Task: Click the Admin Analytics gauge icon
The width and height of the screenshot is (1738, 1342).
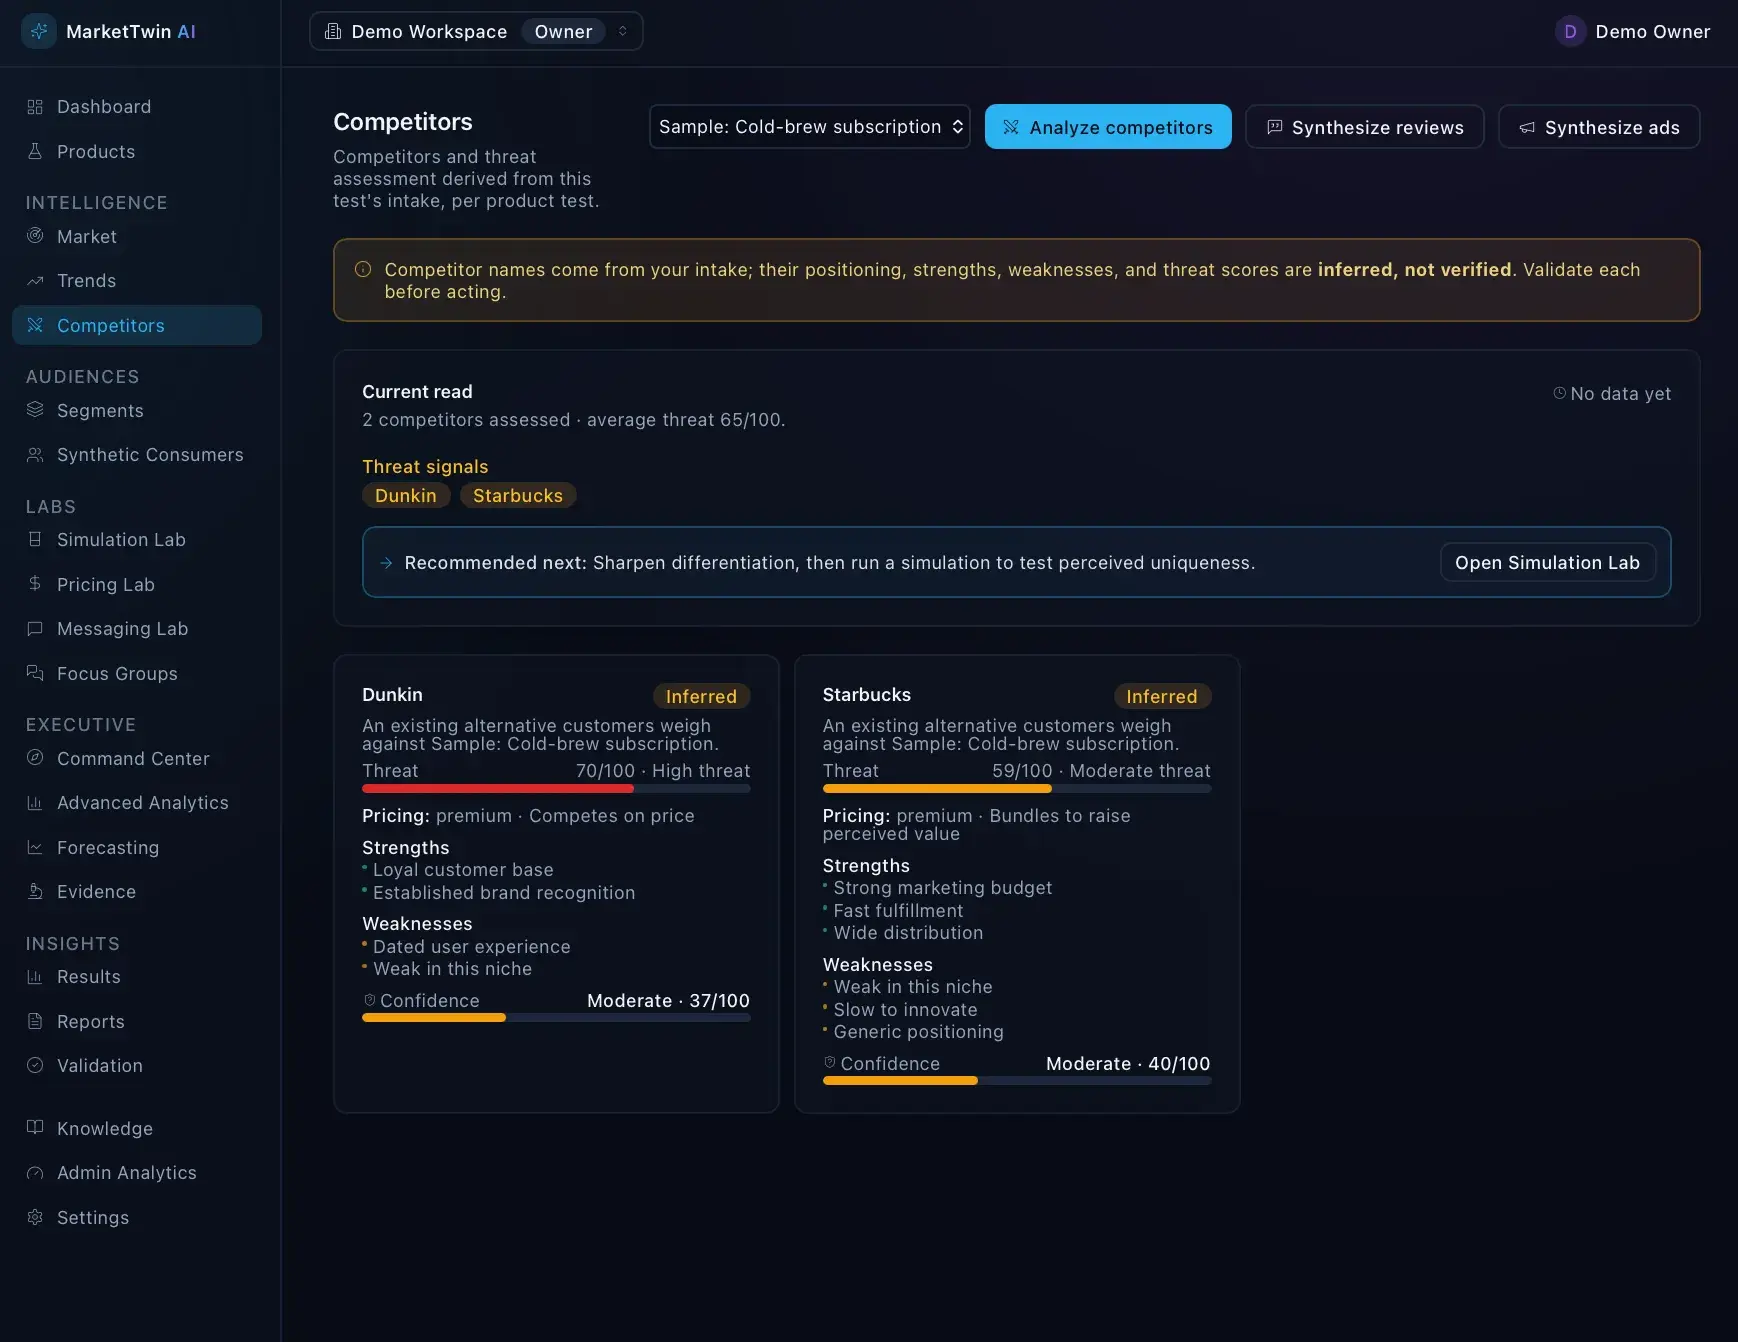Action: point(35,1173)
